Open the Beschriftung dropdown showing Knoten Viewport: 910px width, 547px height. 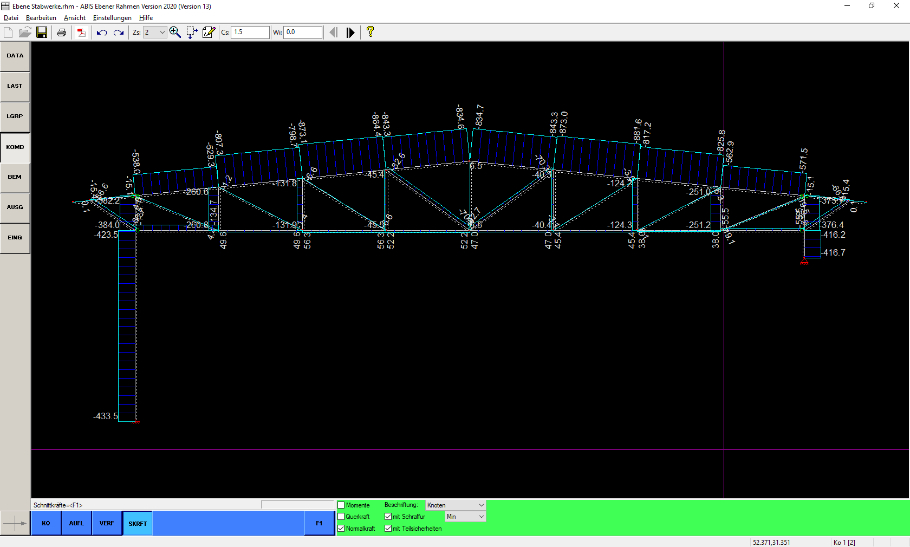coord(456,505)
